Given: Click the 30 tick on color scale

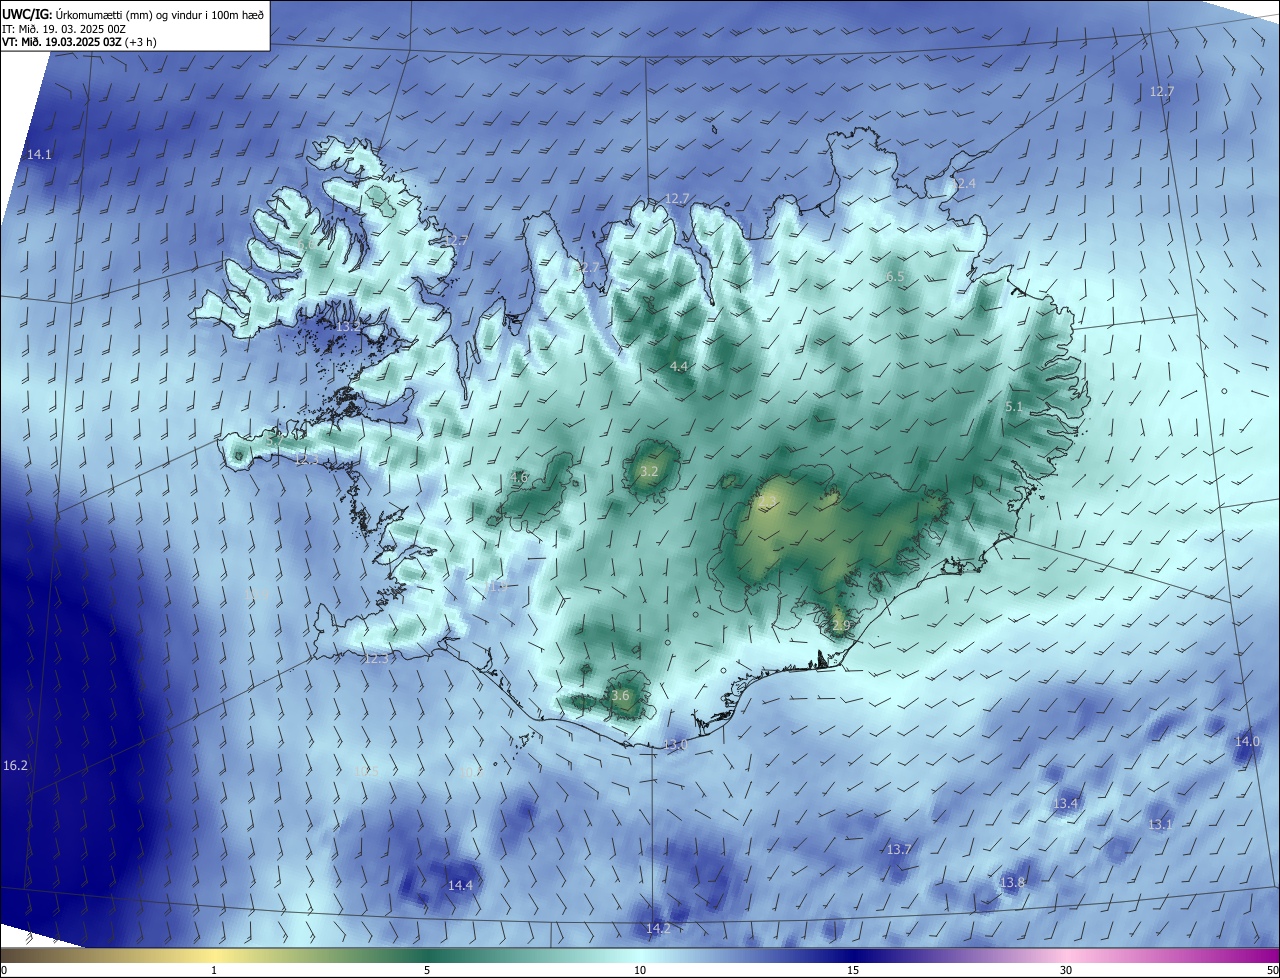Looking at the screenshot, I should pyautogui.click(x=1066, y=970).
